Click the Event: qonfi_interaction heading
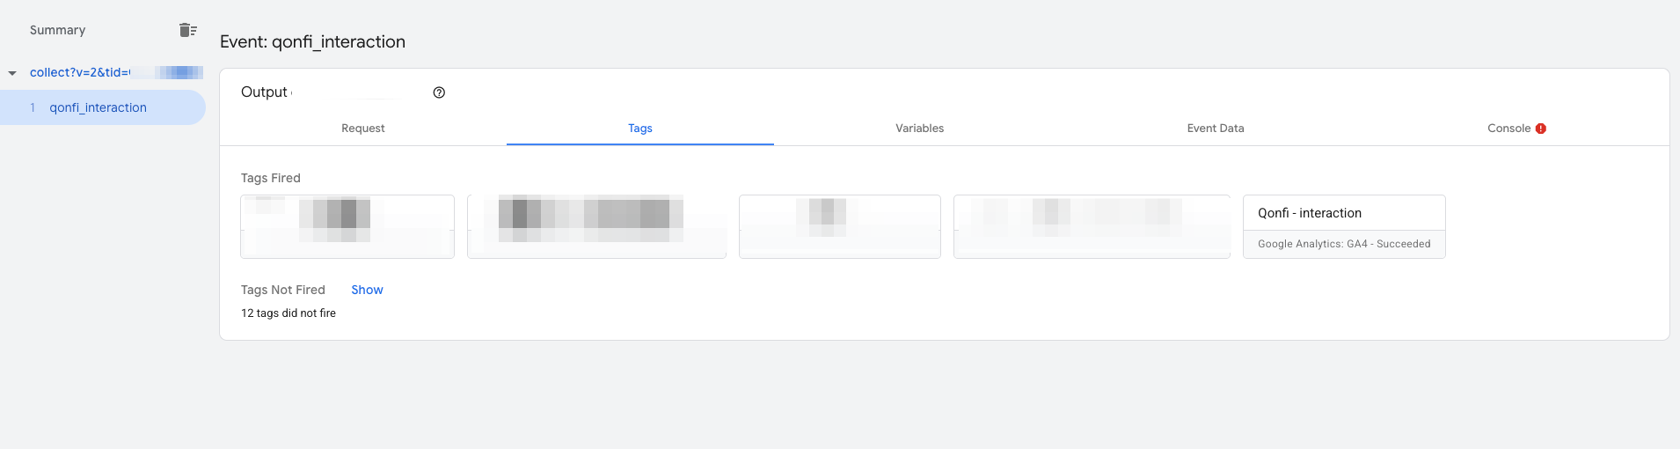1680x449 pixels. click(312, 42)
